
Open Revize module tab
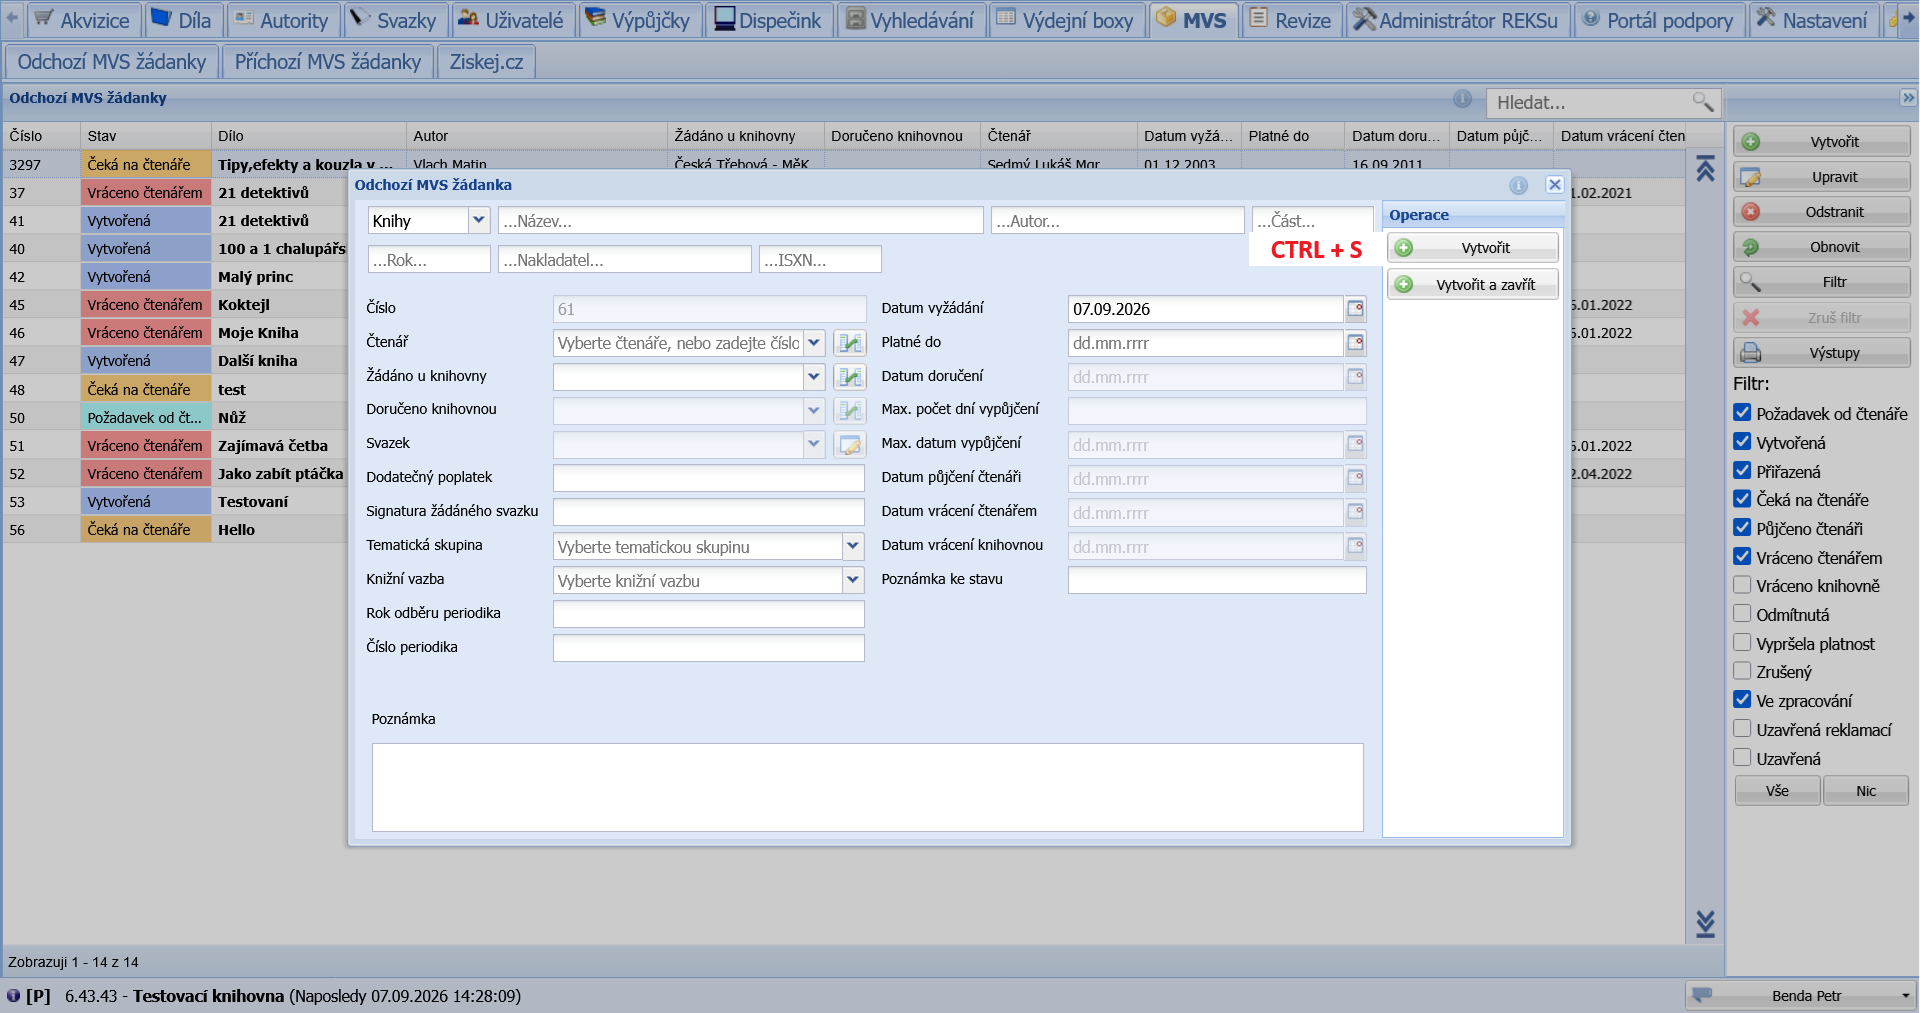tap(1290, 20)
